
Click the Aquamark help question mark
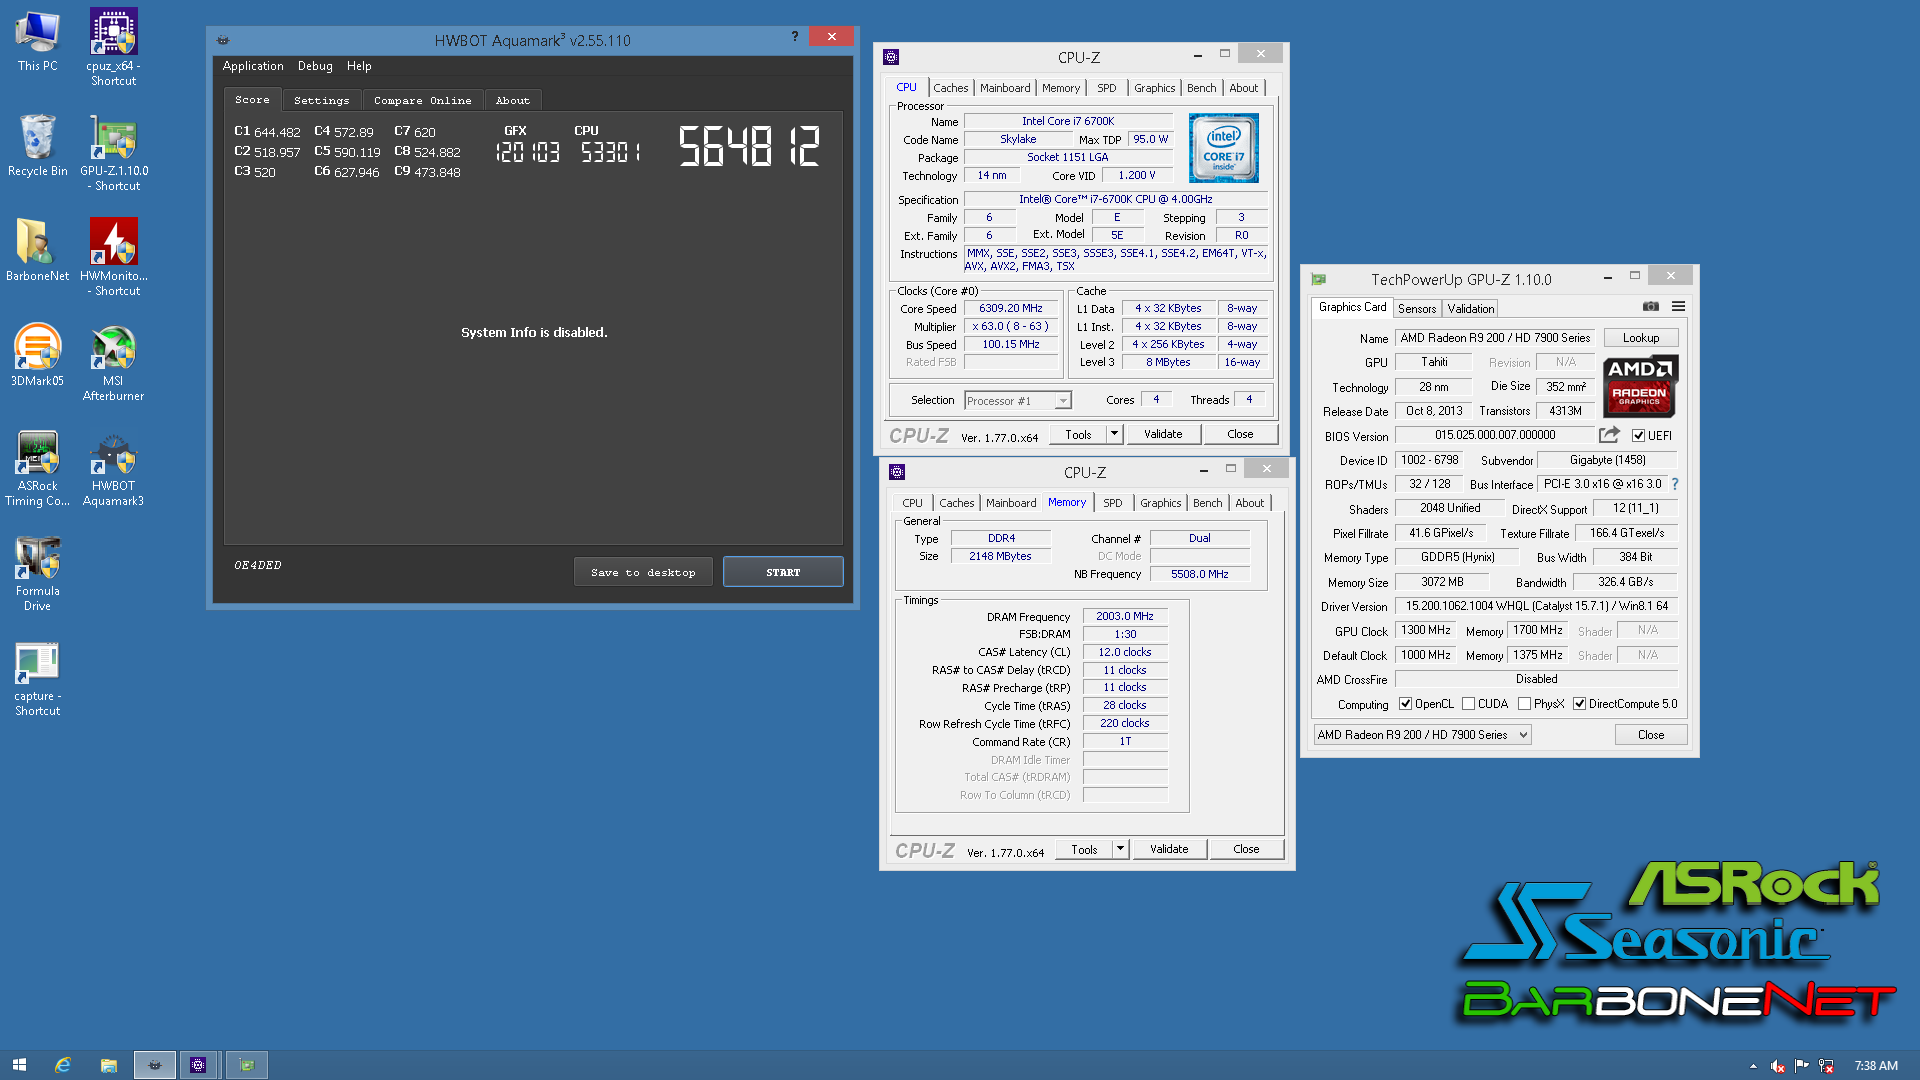coord(795,36)
